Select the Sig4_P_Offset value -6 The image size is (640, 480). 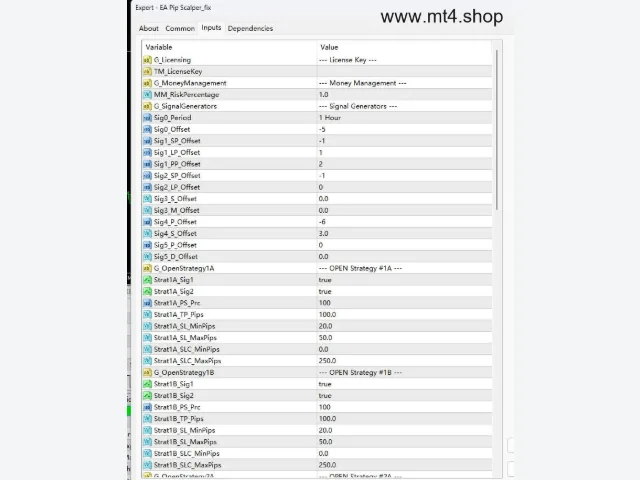pos(322,222)
